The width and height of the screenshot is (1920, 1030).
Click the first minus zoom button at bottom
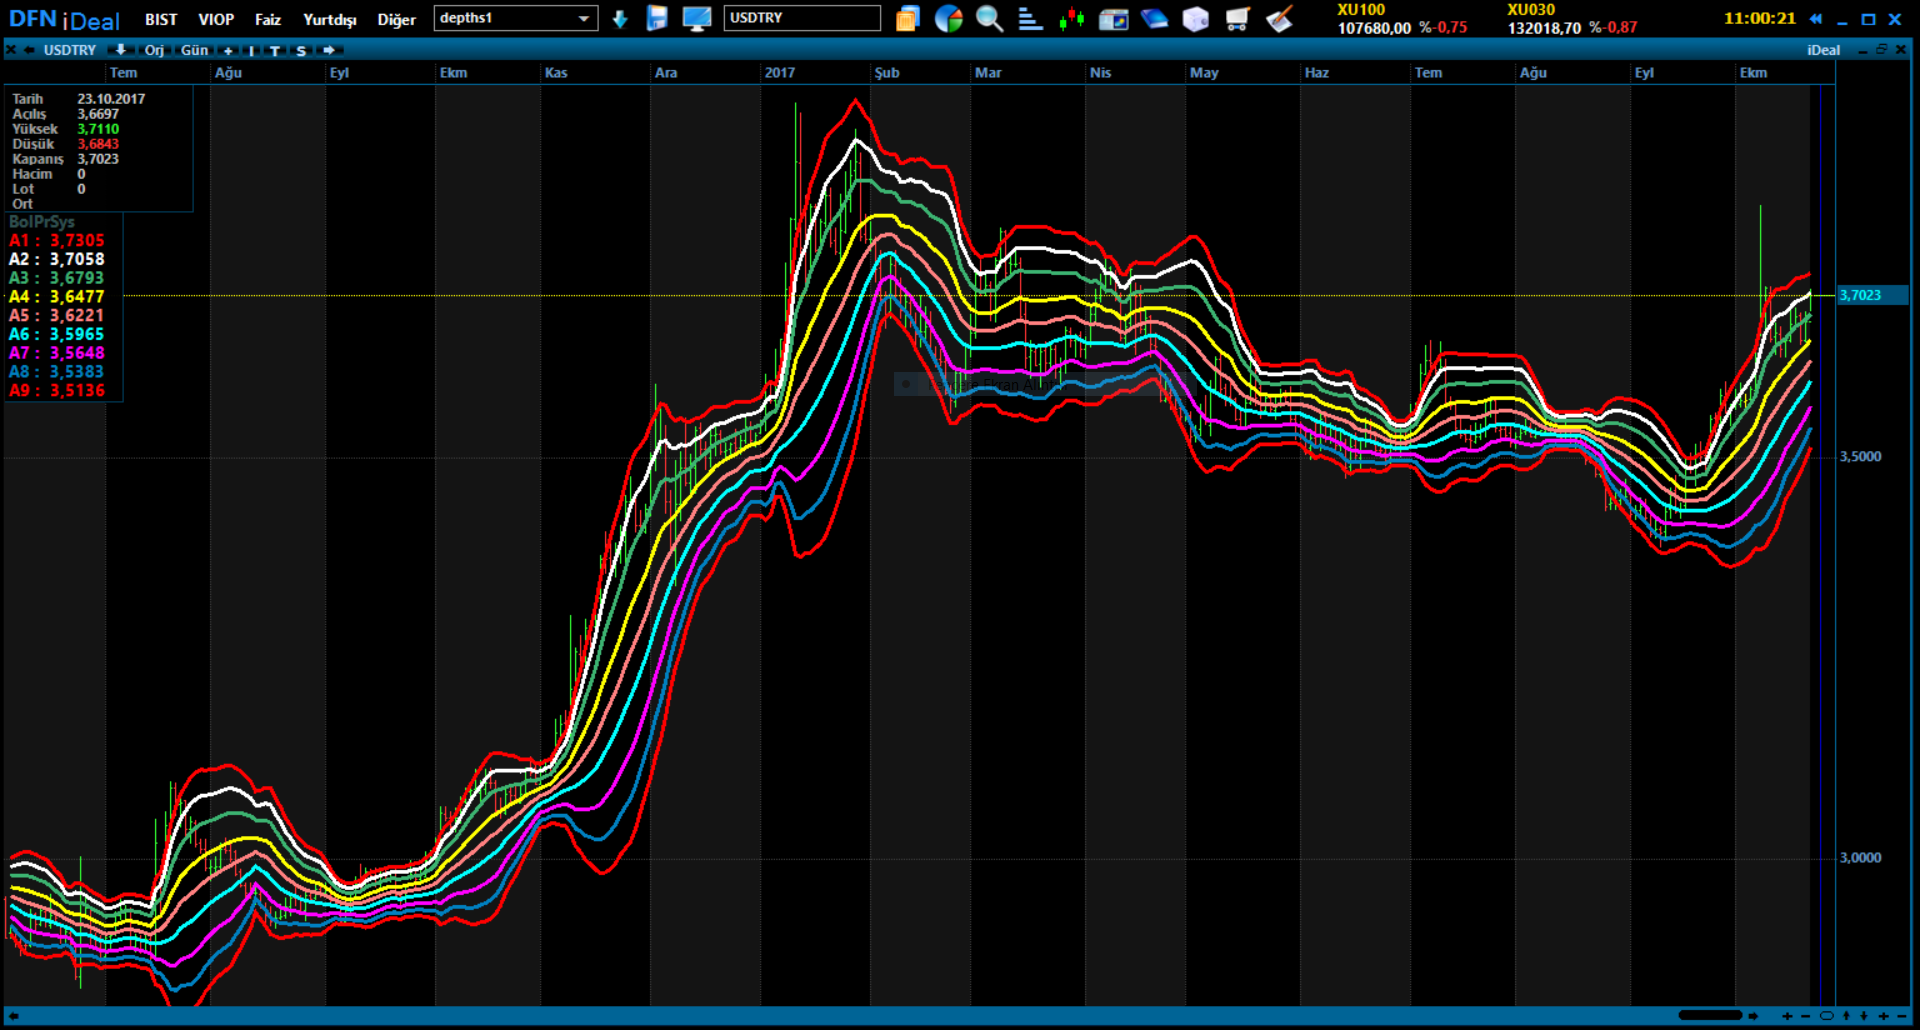(x=1806, y=1016)
